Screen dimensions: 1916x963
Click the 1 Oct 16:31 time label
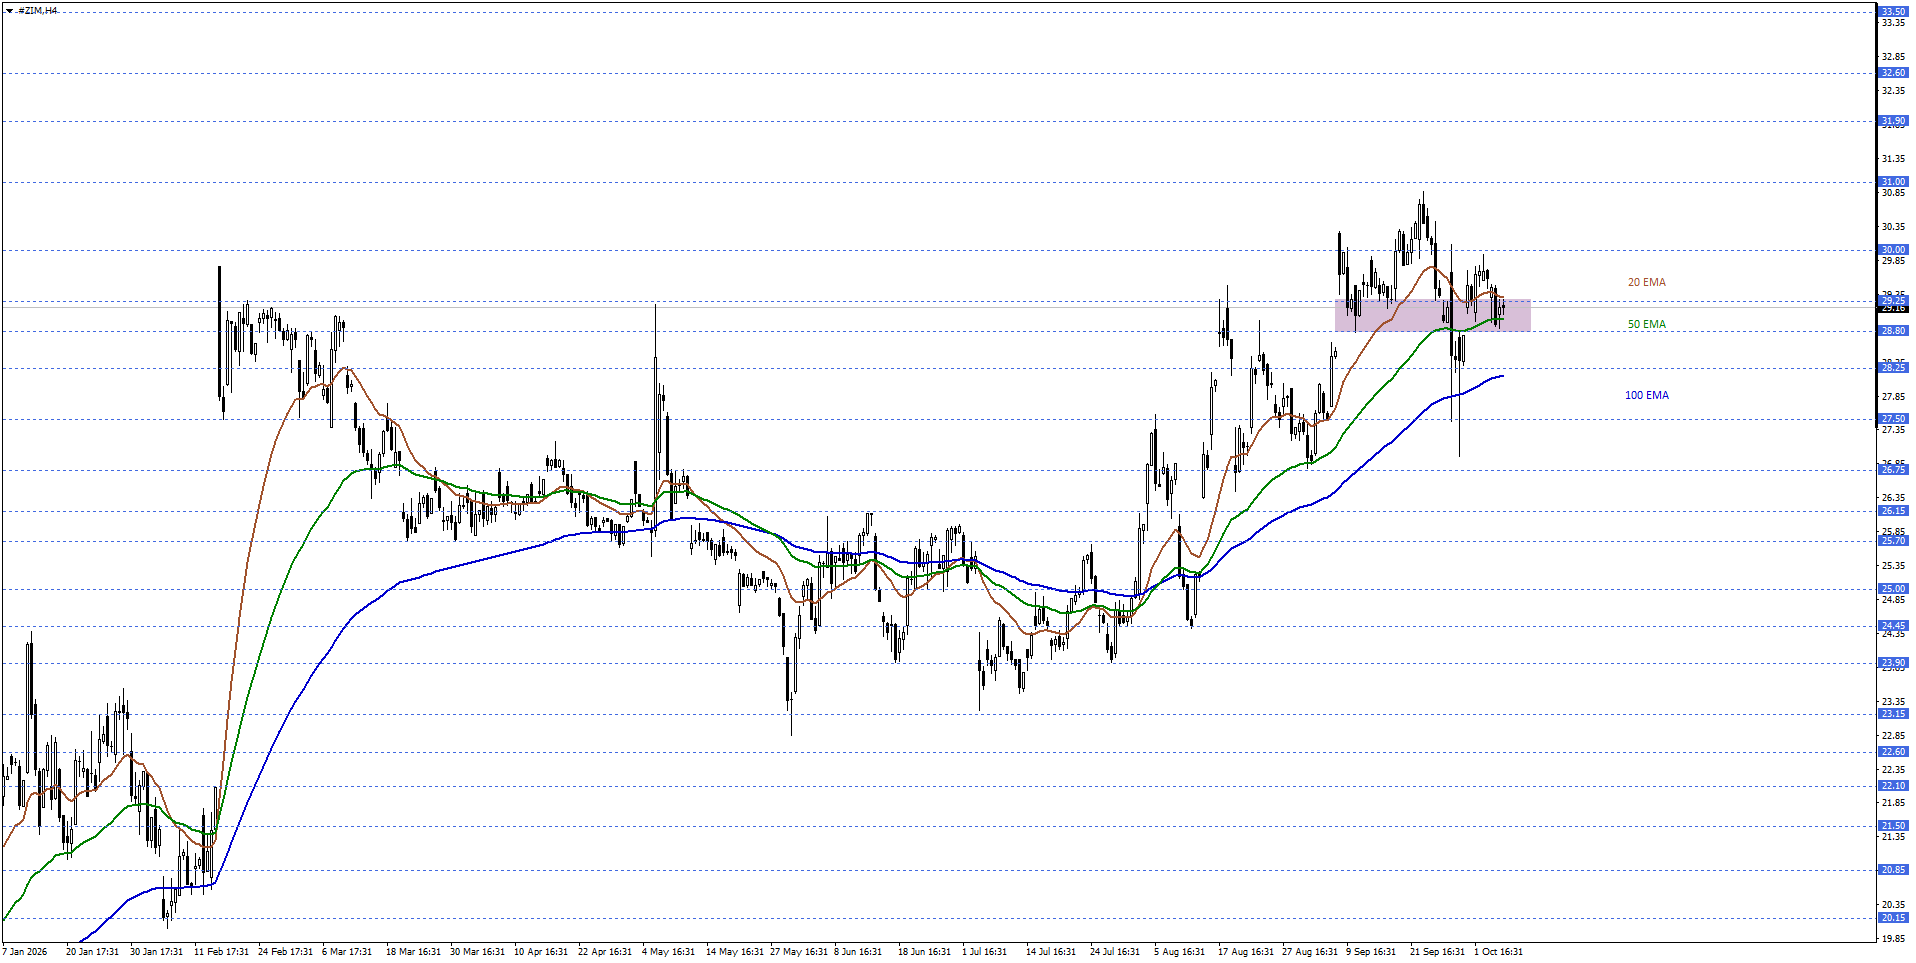[1498, 951]
